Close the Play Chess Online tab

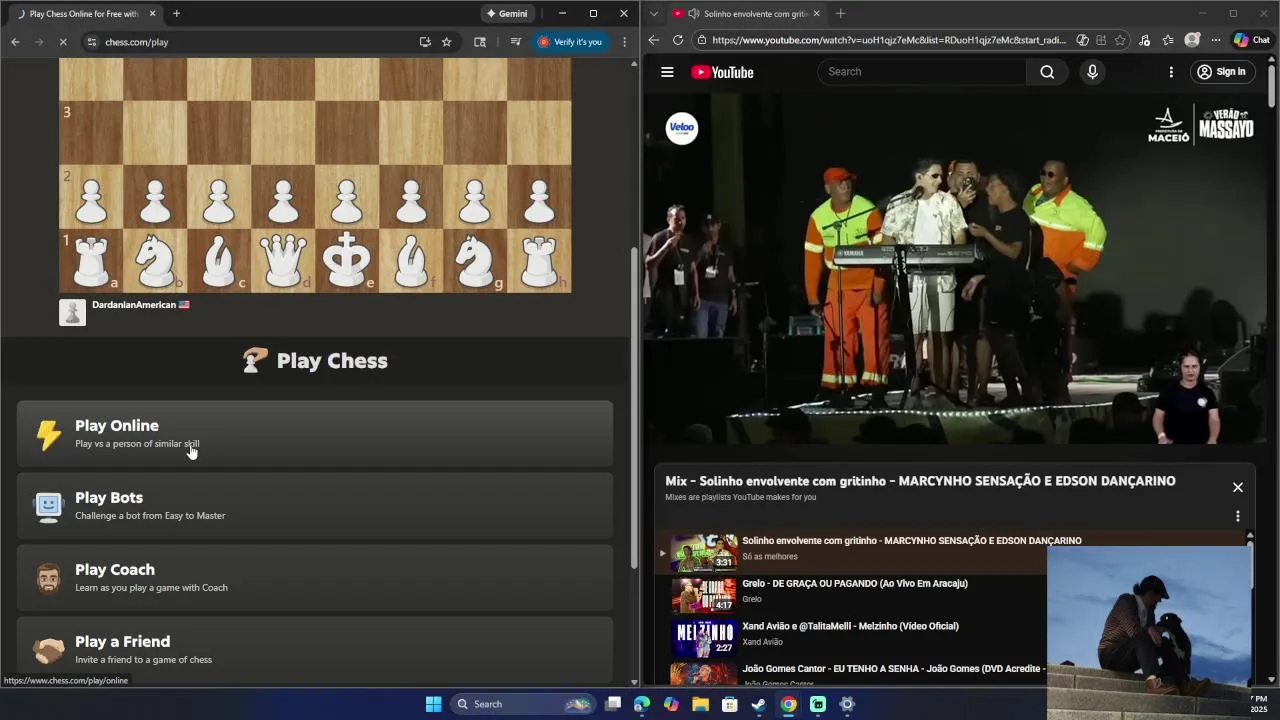pos(153,14)
